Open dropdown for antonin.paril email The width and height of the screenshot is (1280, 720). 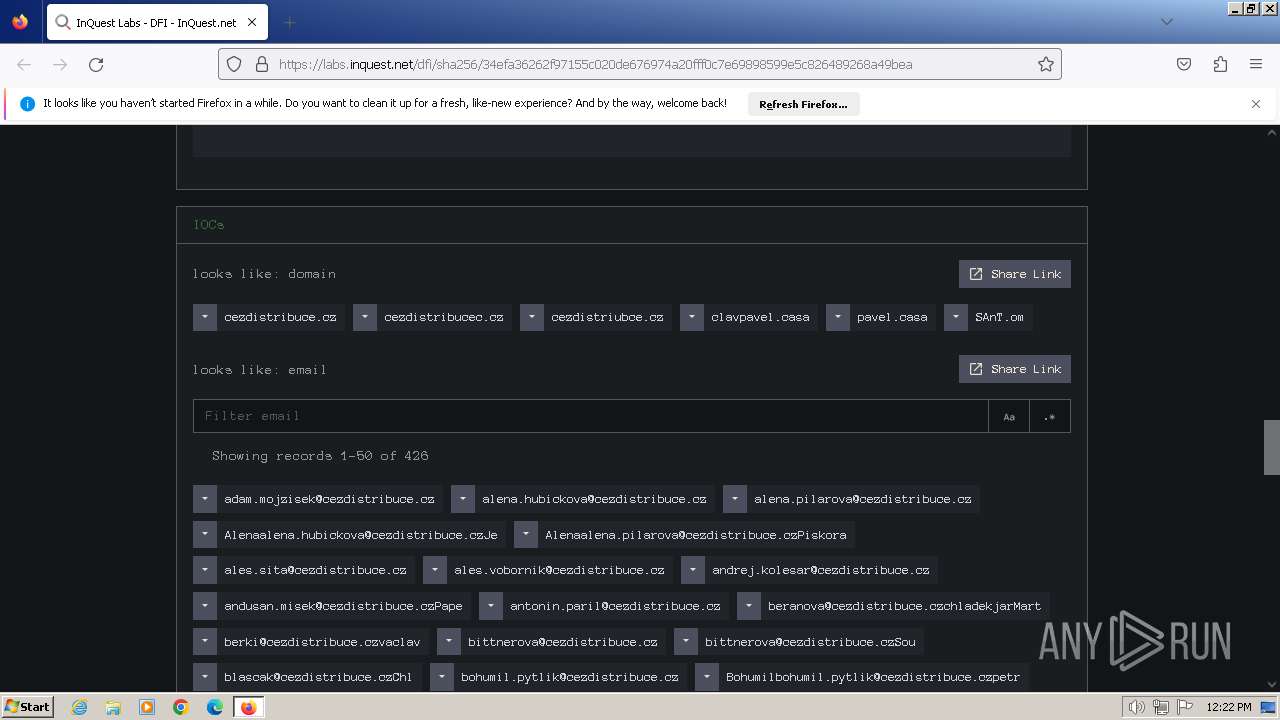[491, 606]
